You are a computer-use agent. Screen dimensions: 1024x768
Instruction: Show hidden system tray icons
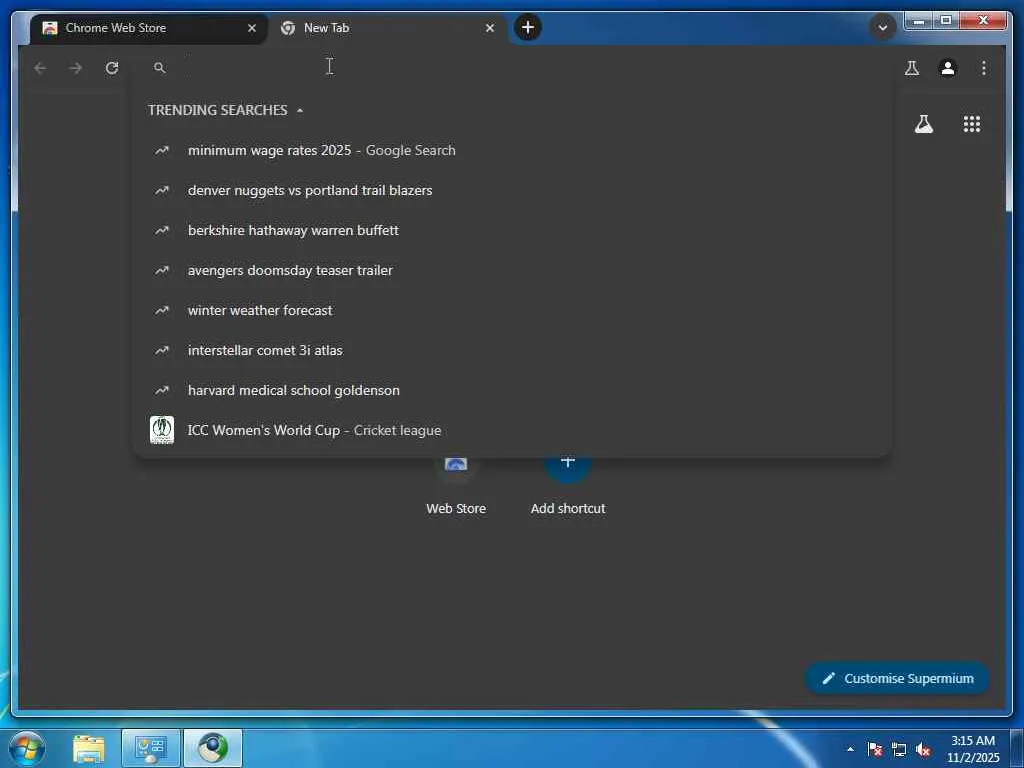850,749
